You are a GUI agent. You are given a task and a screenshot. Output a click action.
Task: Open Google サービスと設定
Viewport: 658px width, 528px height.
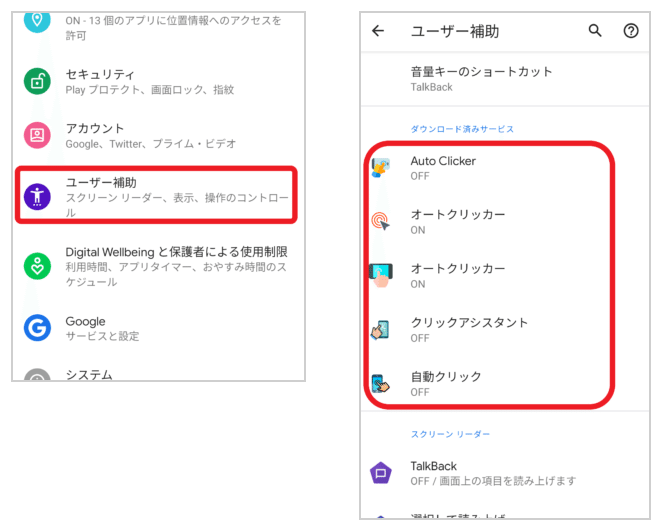[158, 328]
